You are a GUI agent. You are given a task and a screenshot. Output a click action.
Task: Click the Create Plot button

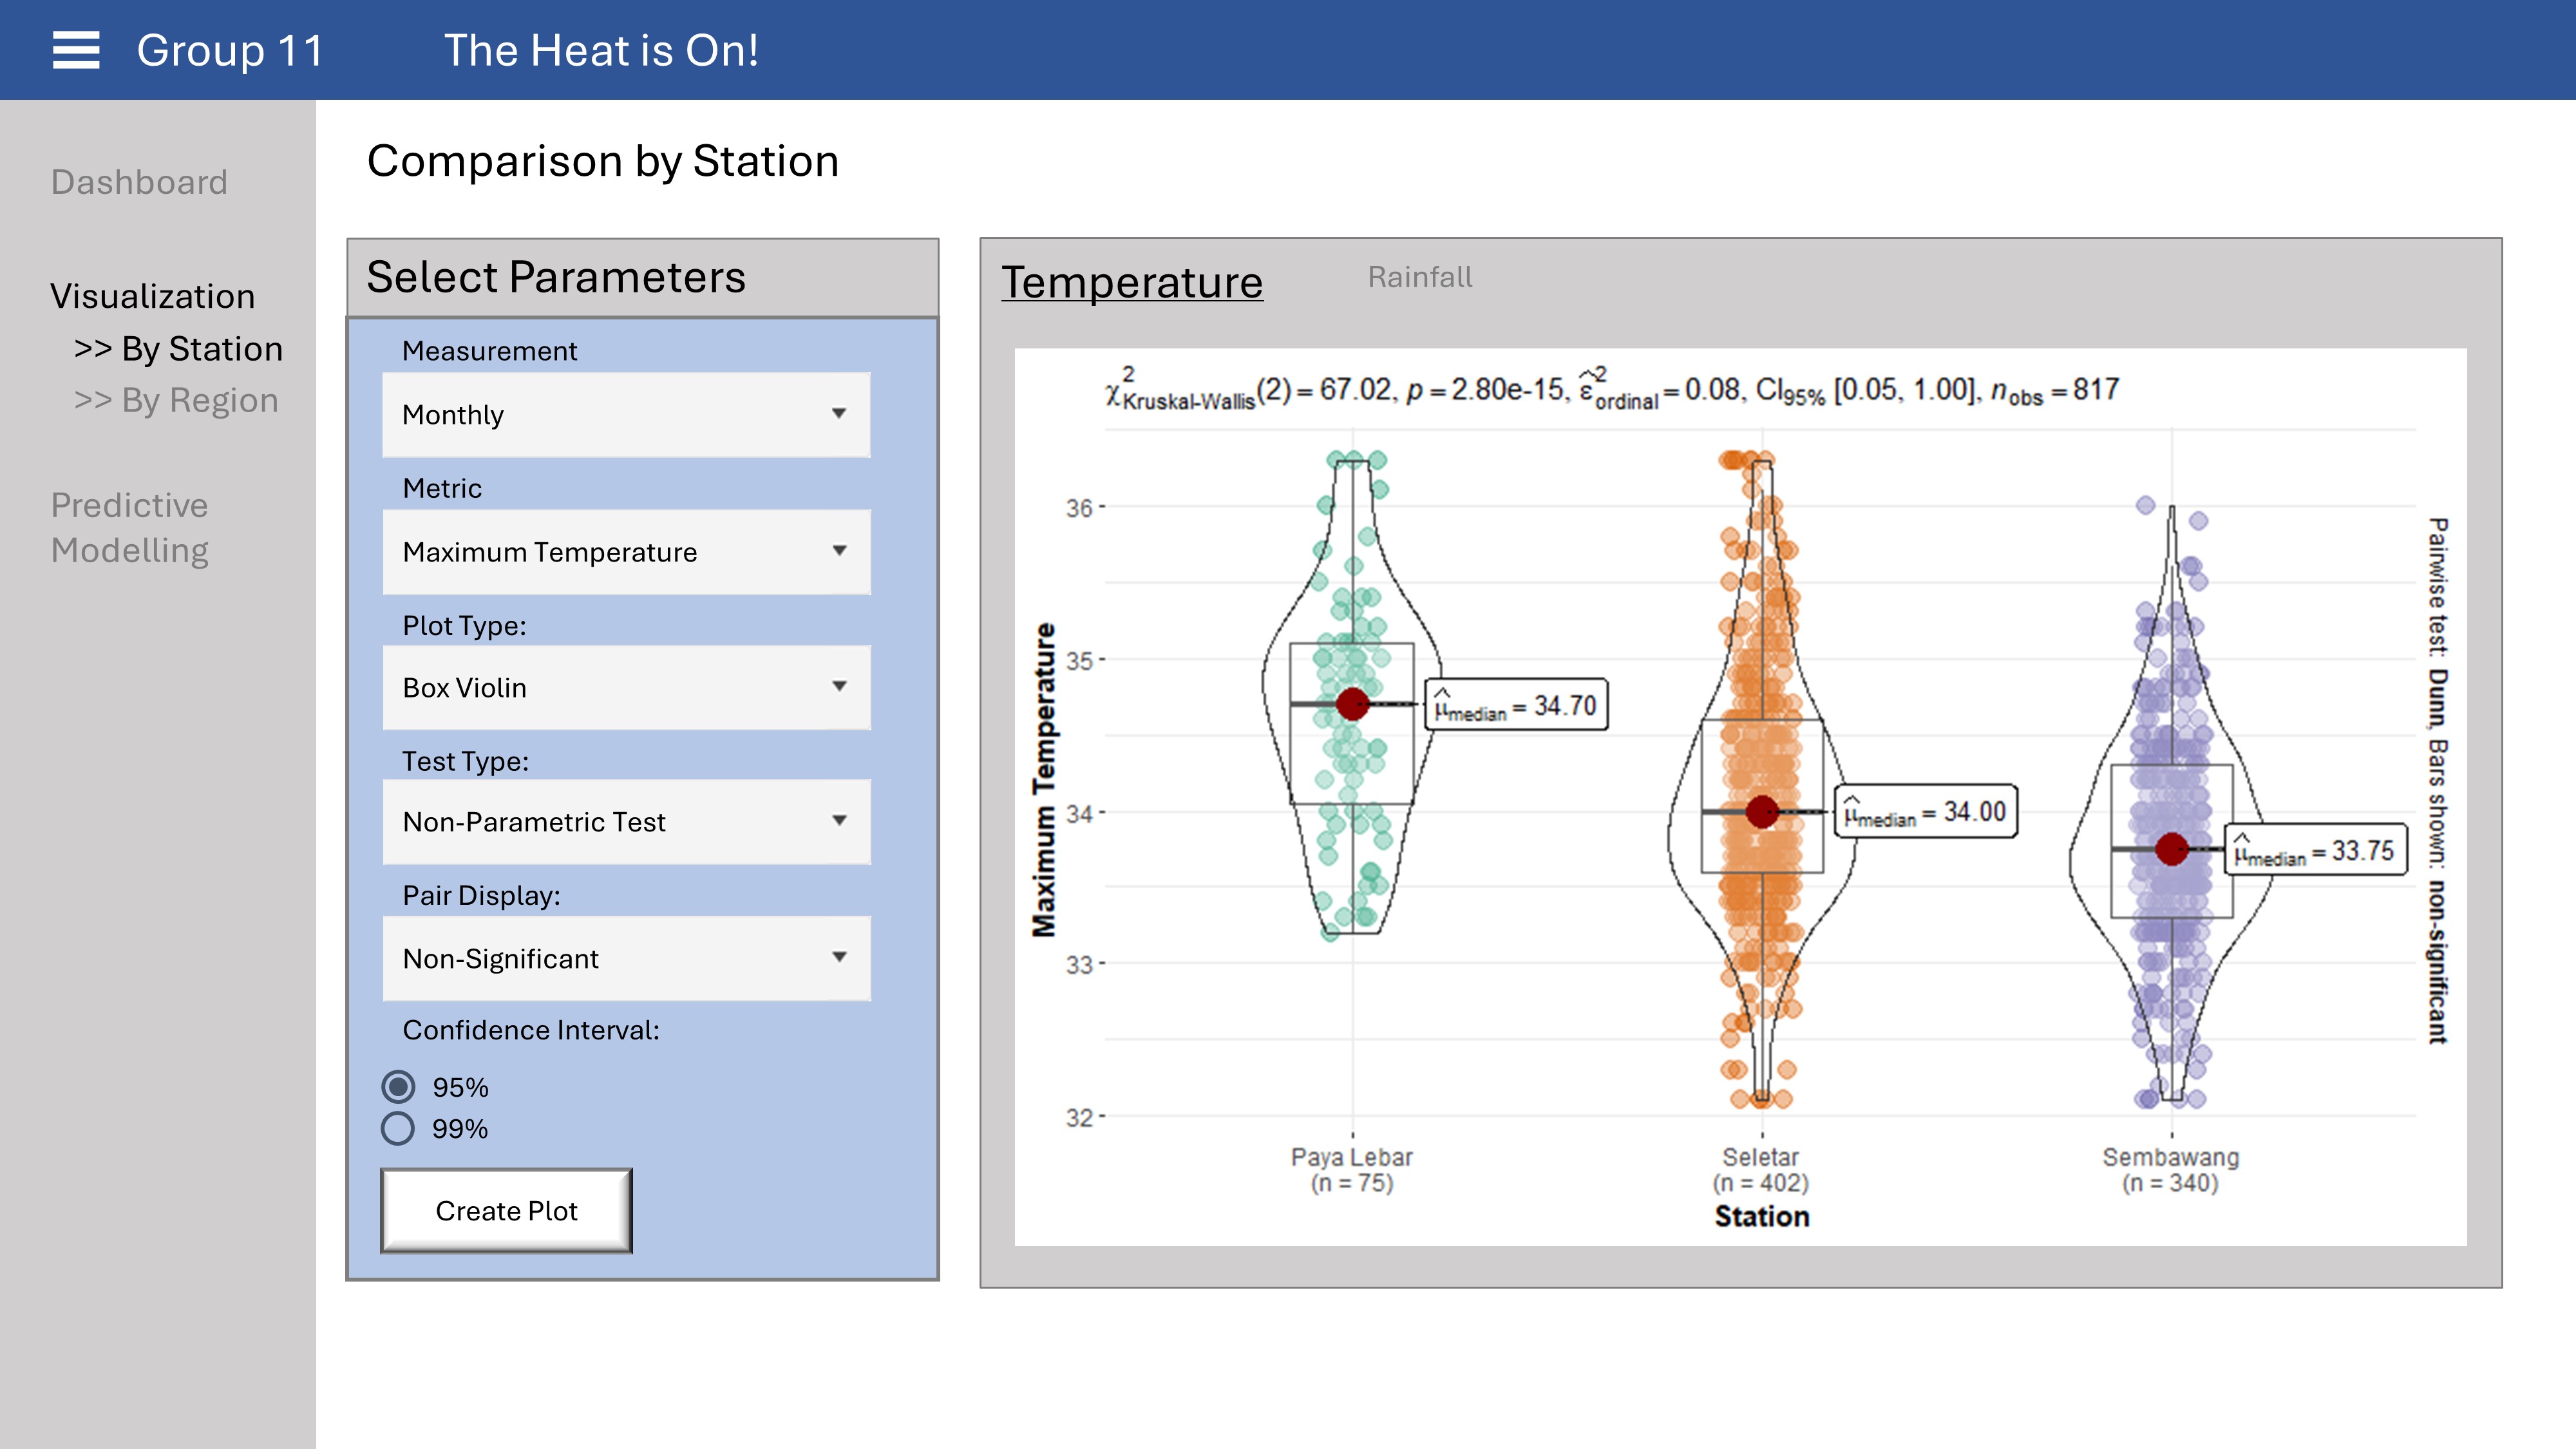tap(506, 1210)
